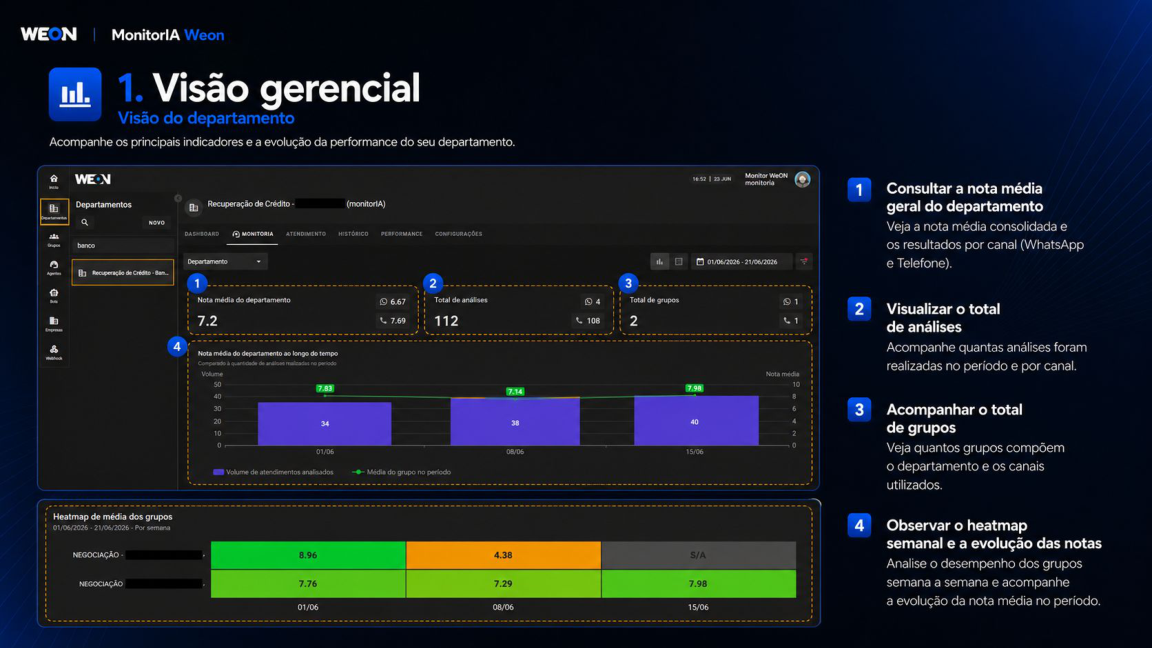Switch to the ATENDIMENTO tab

tap(306, 234)
